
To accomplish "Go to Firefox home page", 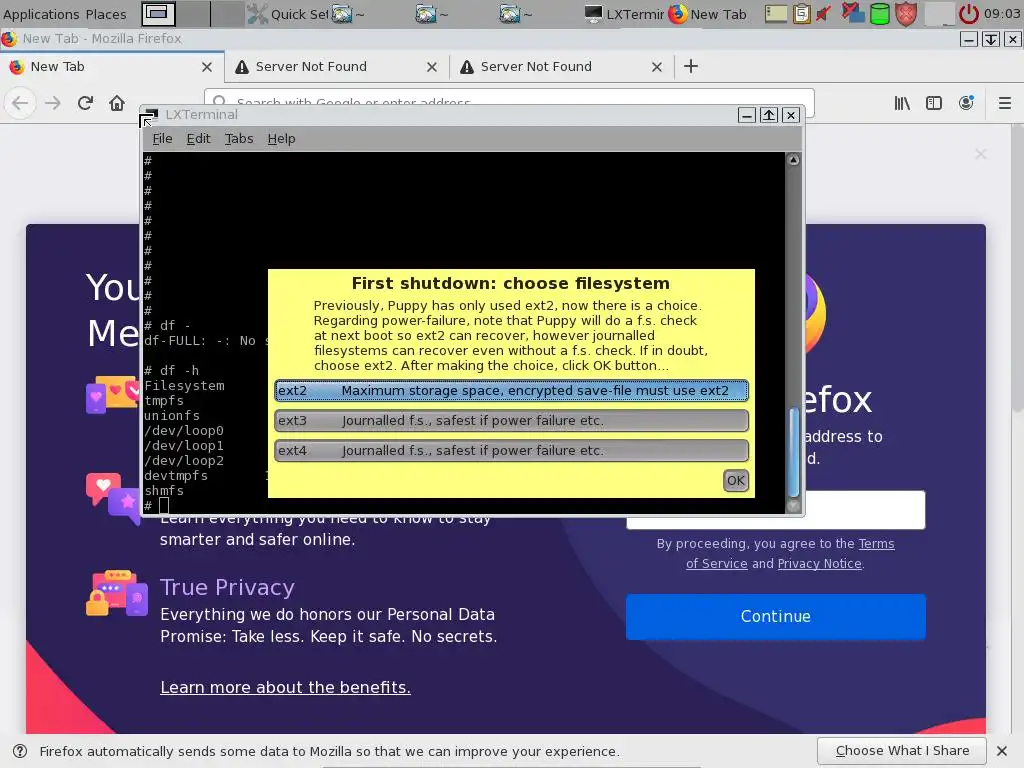I will 117,103.
